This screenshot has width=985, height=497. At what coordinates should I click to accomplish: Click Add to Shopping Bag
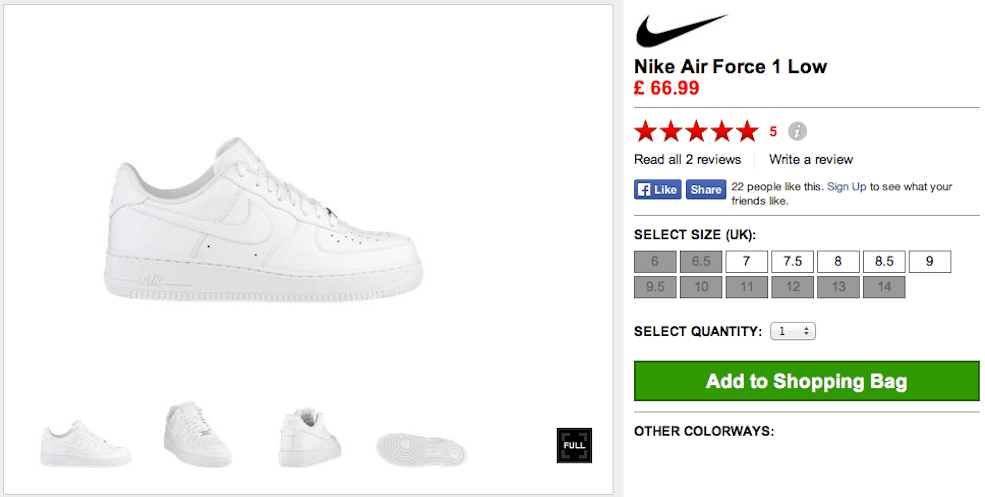coord(806,381)
